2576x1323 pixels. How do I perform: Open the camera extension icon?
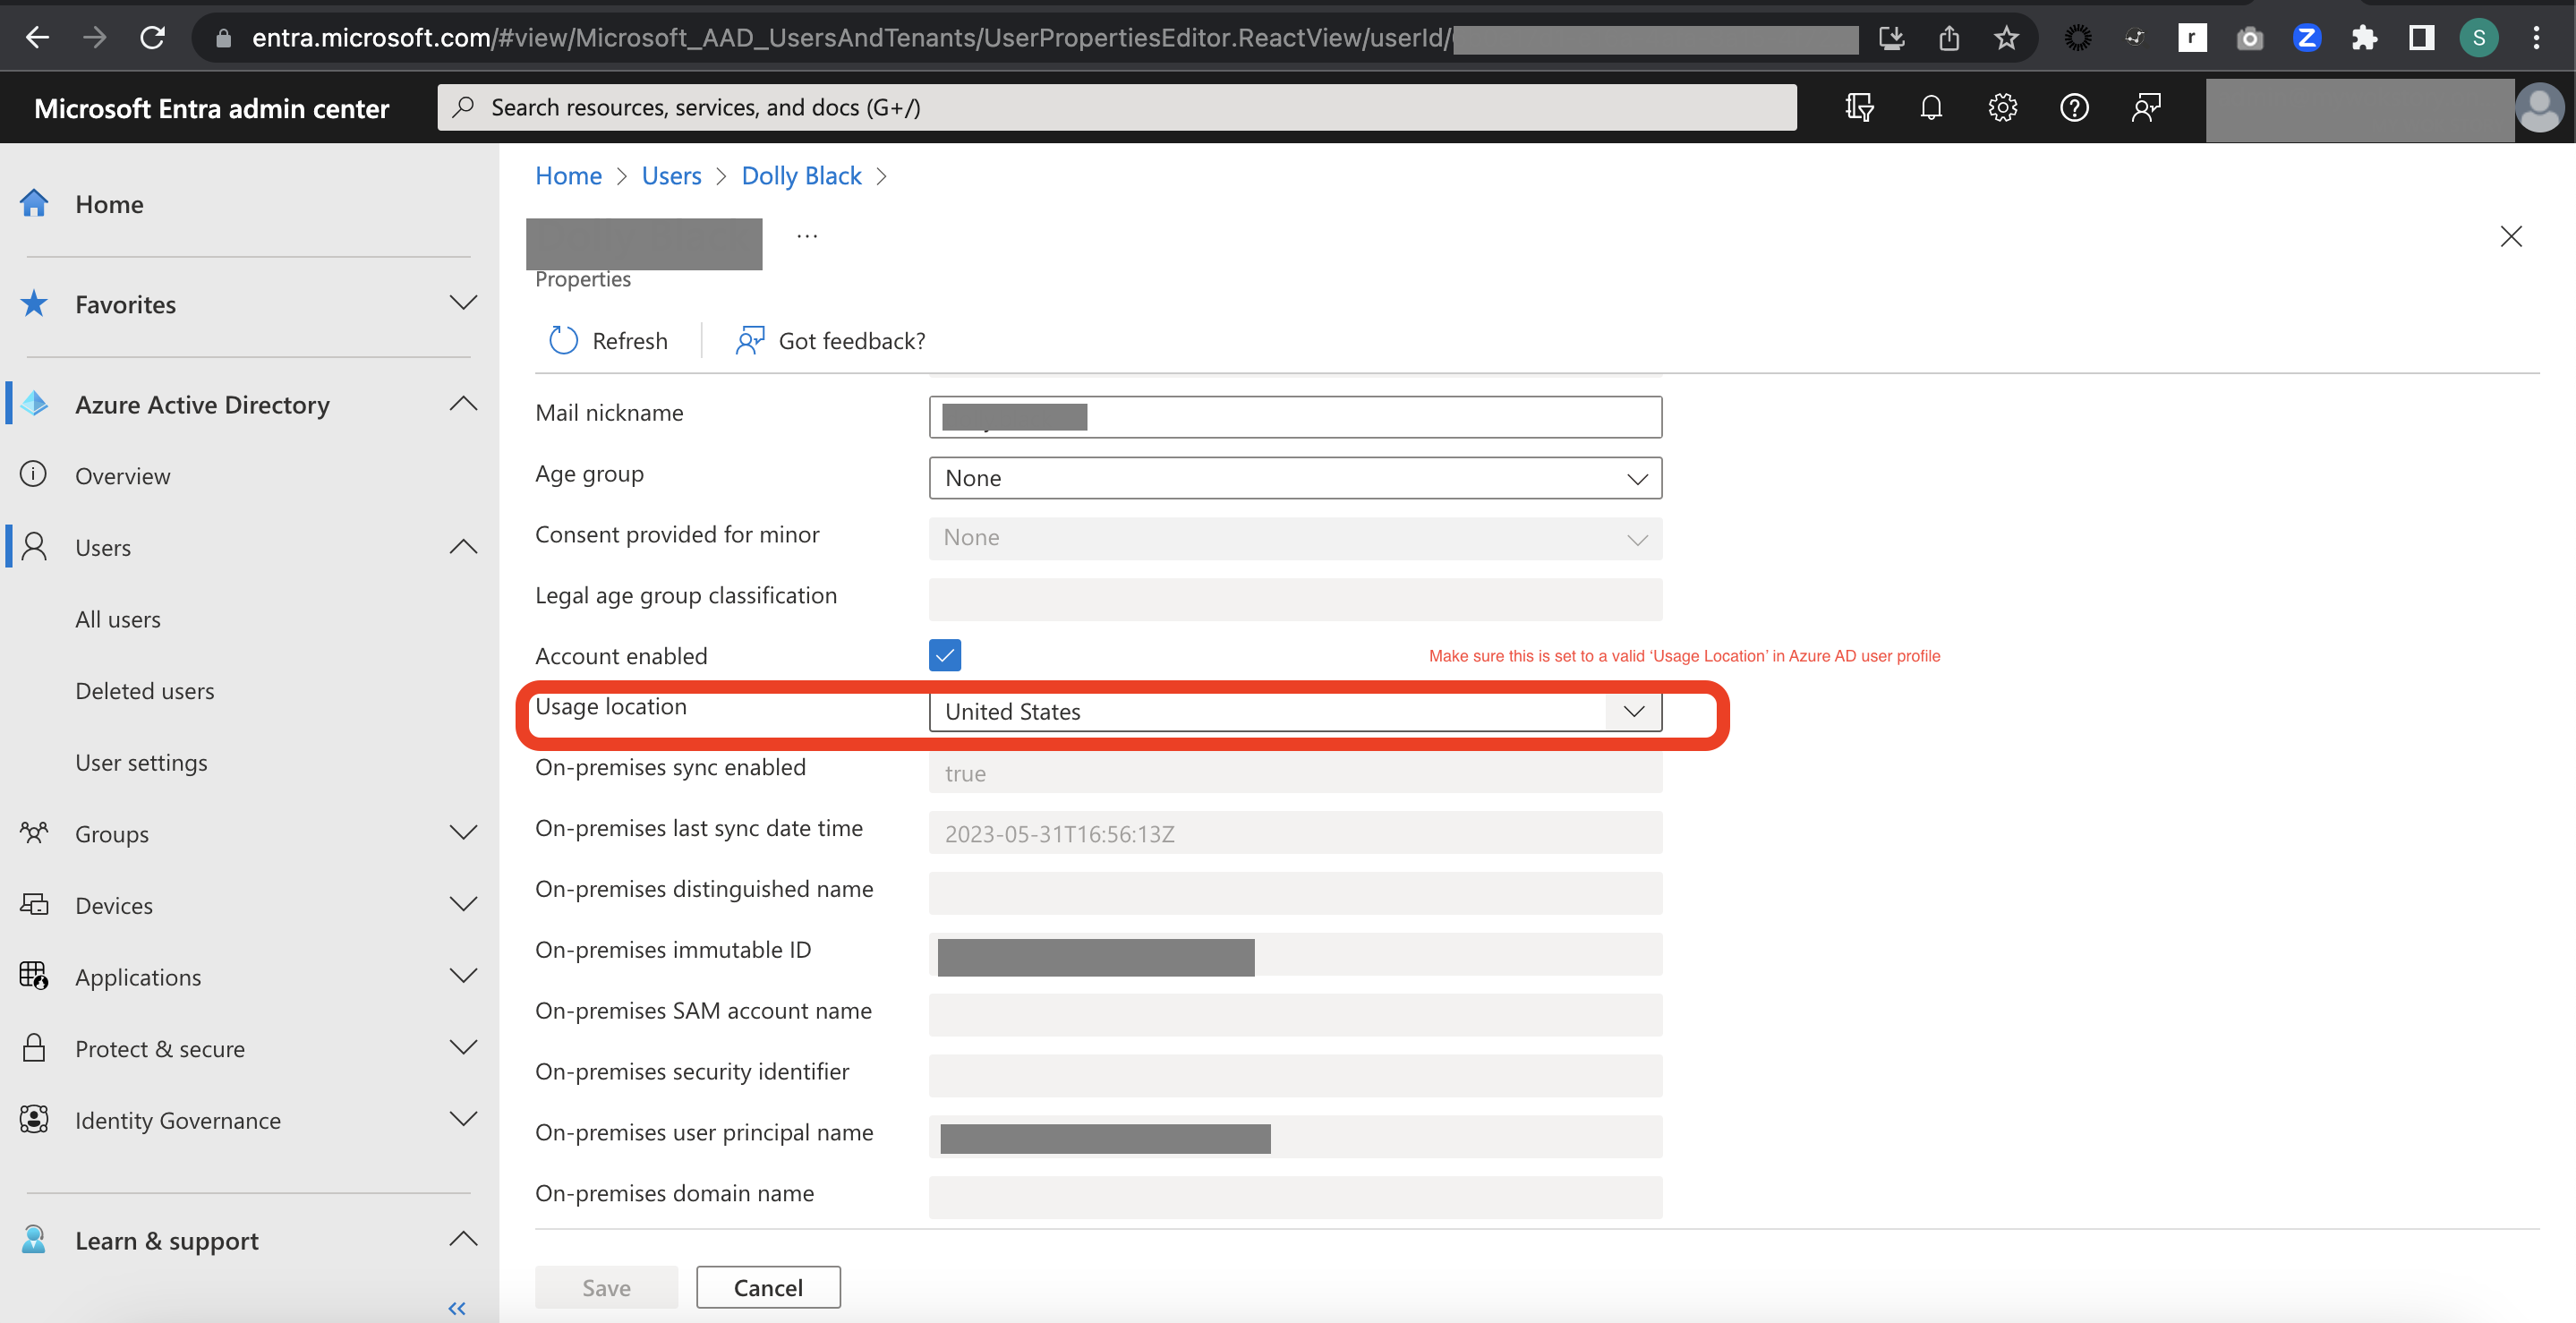2249,38
